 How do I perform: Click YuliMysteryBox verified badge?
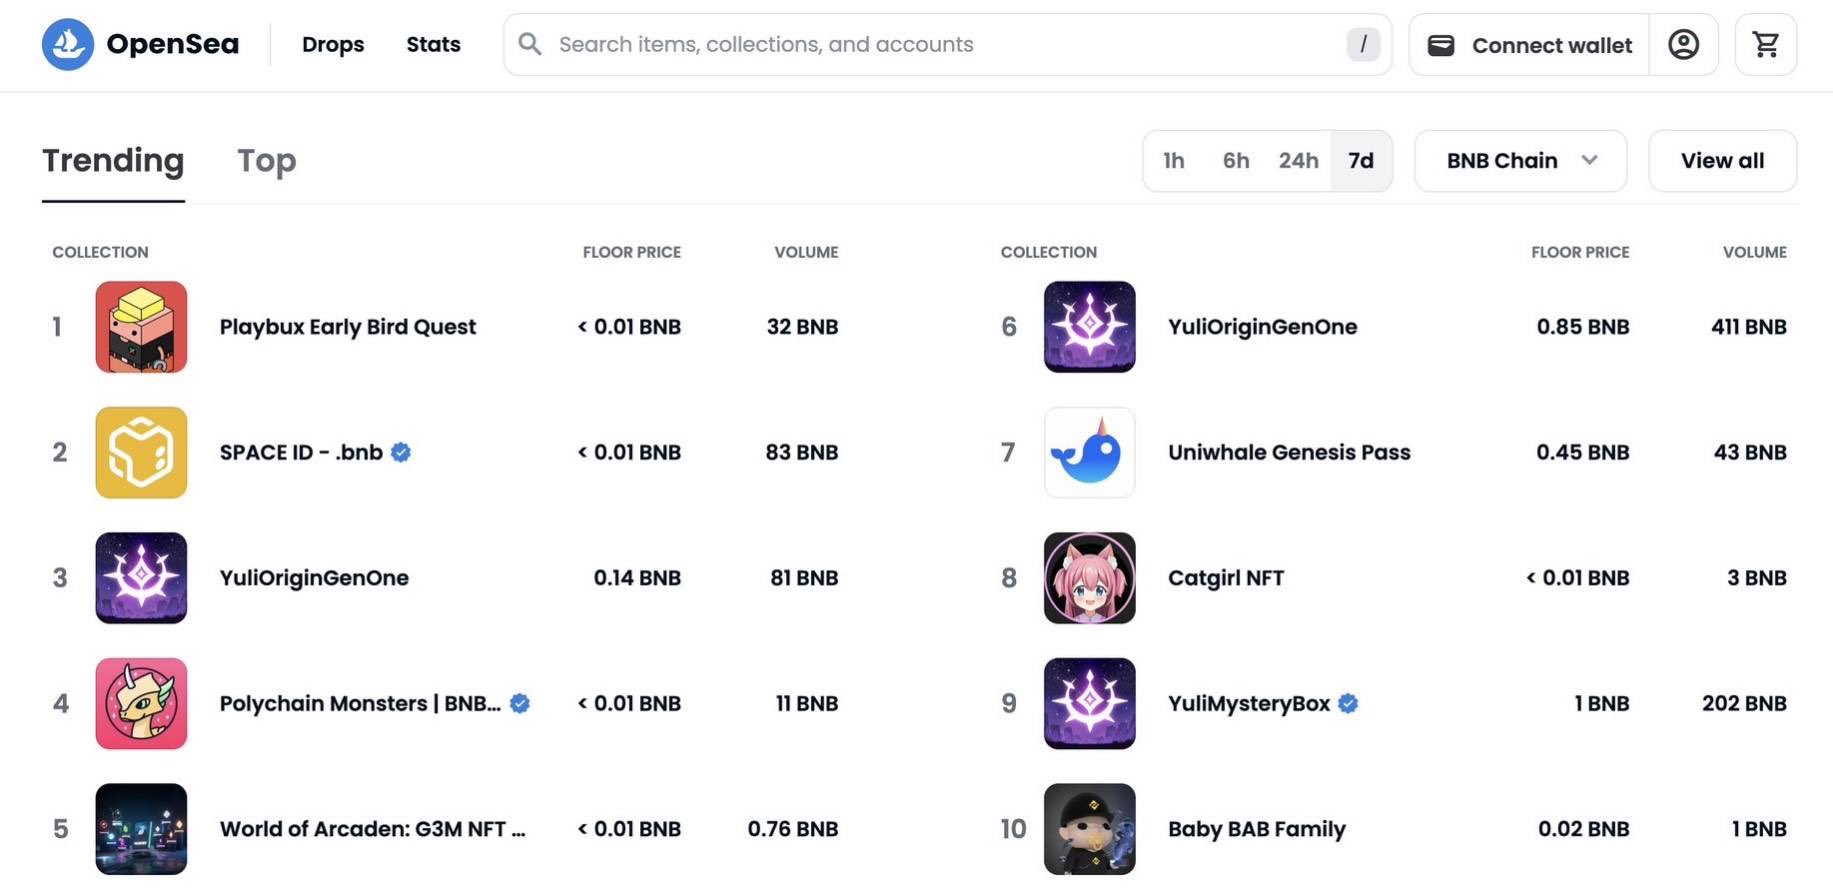pyautogui.click(x=1348, y=703)
